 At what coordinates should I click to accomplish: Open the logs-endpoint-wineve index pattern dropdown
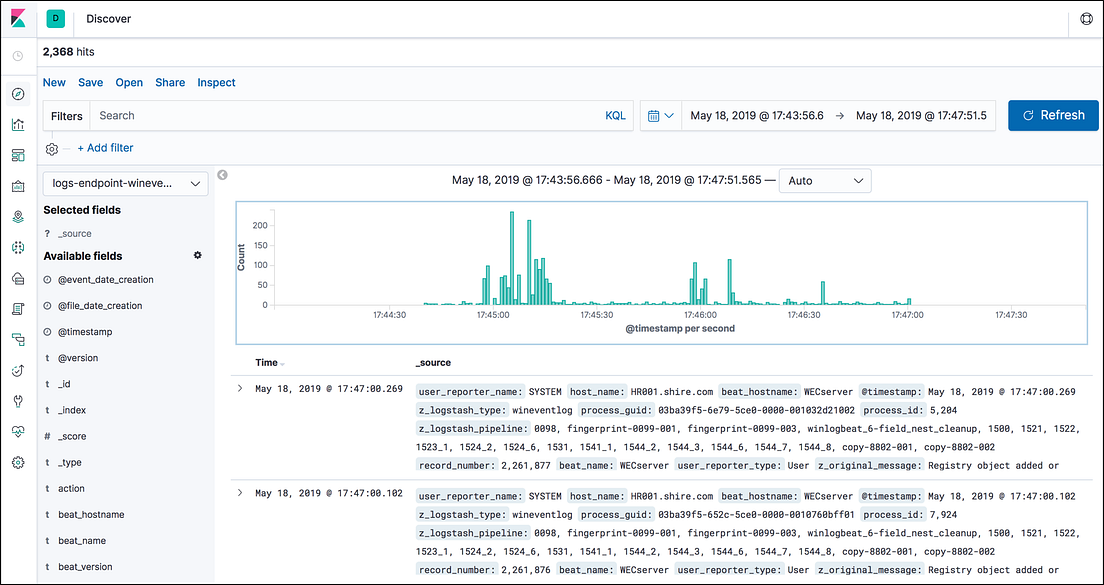click(124, 184)
